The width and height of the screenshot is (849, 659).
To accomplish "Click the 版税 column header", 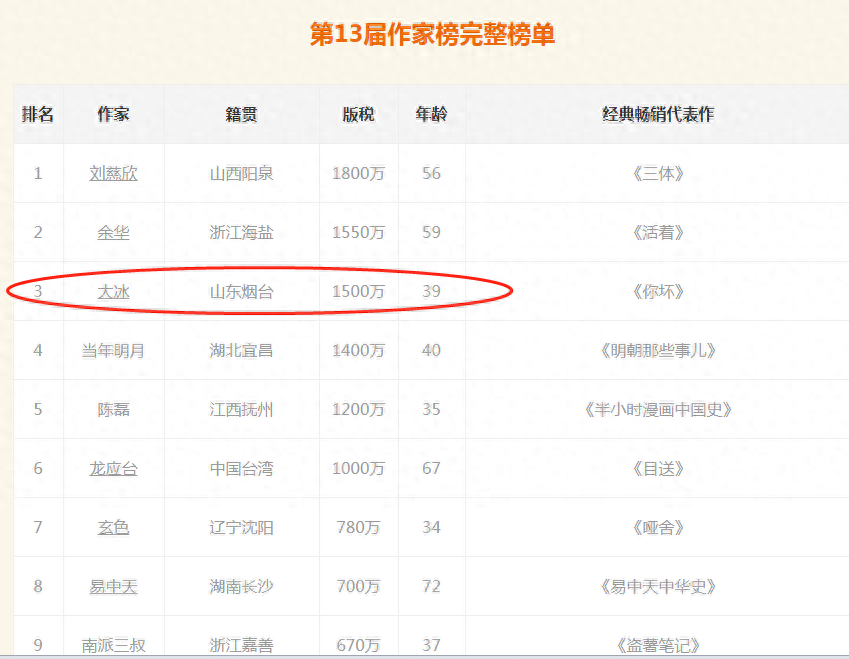I will click(358, 114).
